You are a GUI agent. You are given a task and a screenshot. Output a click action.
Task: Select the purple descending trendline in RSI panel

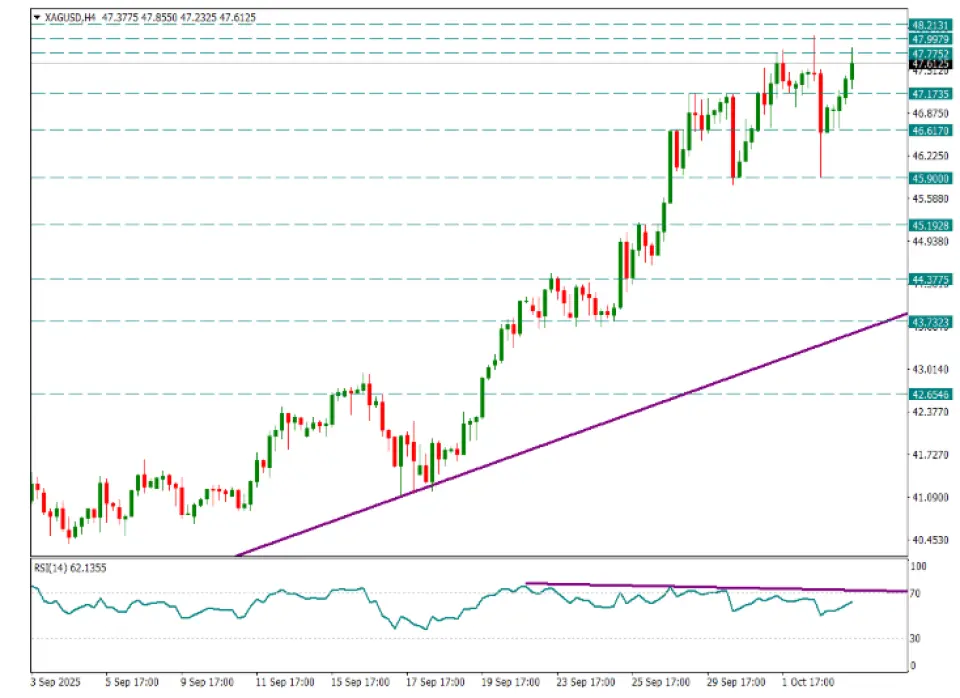point(700,588)
